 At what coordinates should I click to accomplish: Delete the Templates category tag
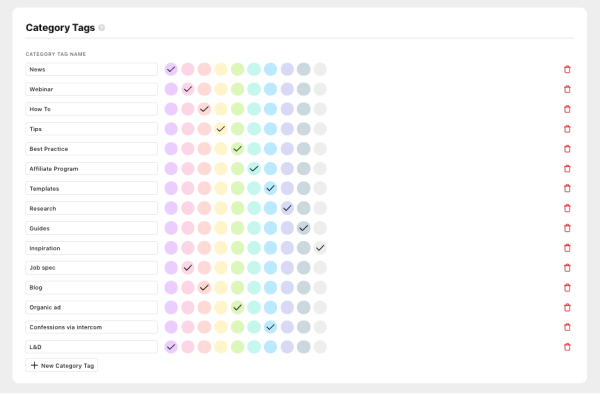pyautogui.click(x=567, y=188)
